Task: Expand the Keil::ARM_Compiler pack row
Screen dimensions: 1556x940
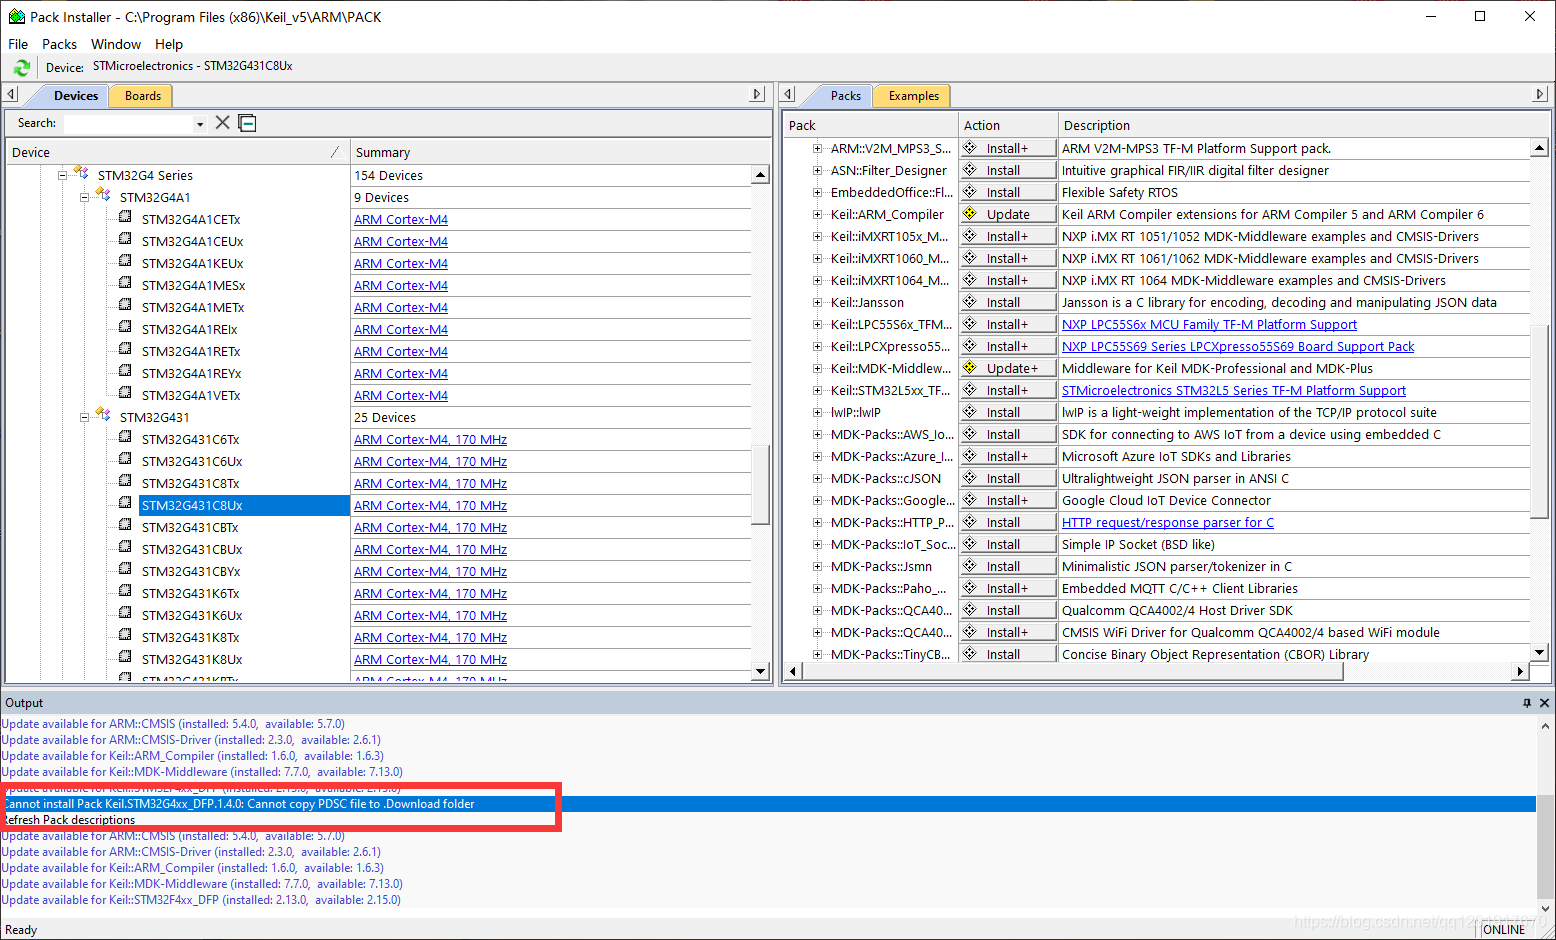Action: tap(817, 214)
